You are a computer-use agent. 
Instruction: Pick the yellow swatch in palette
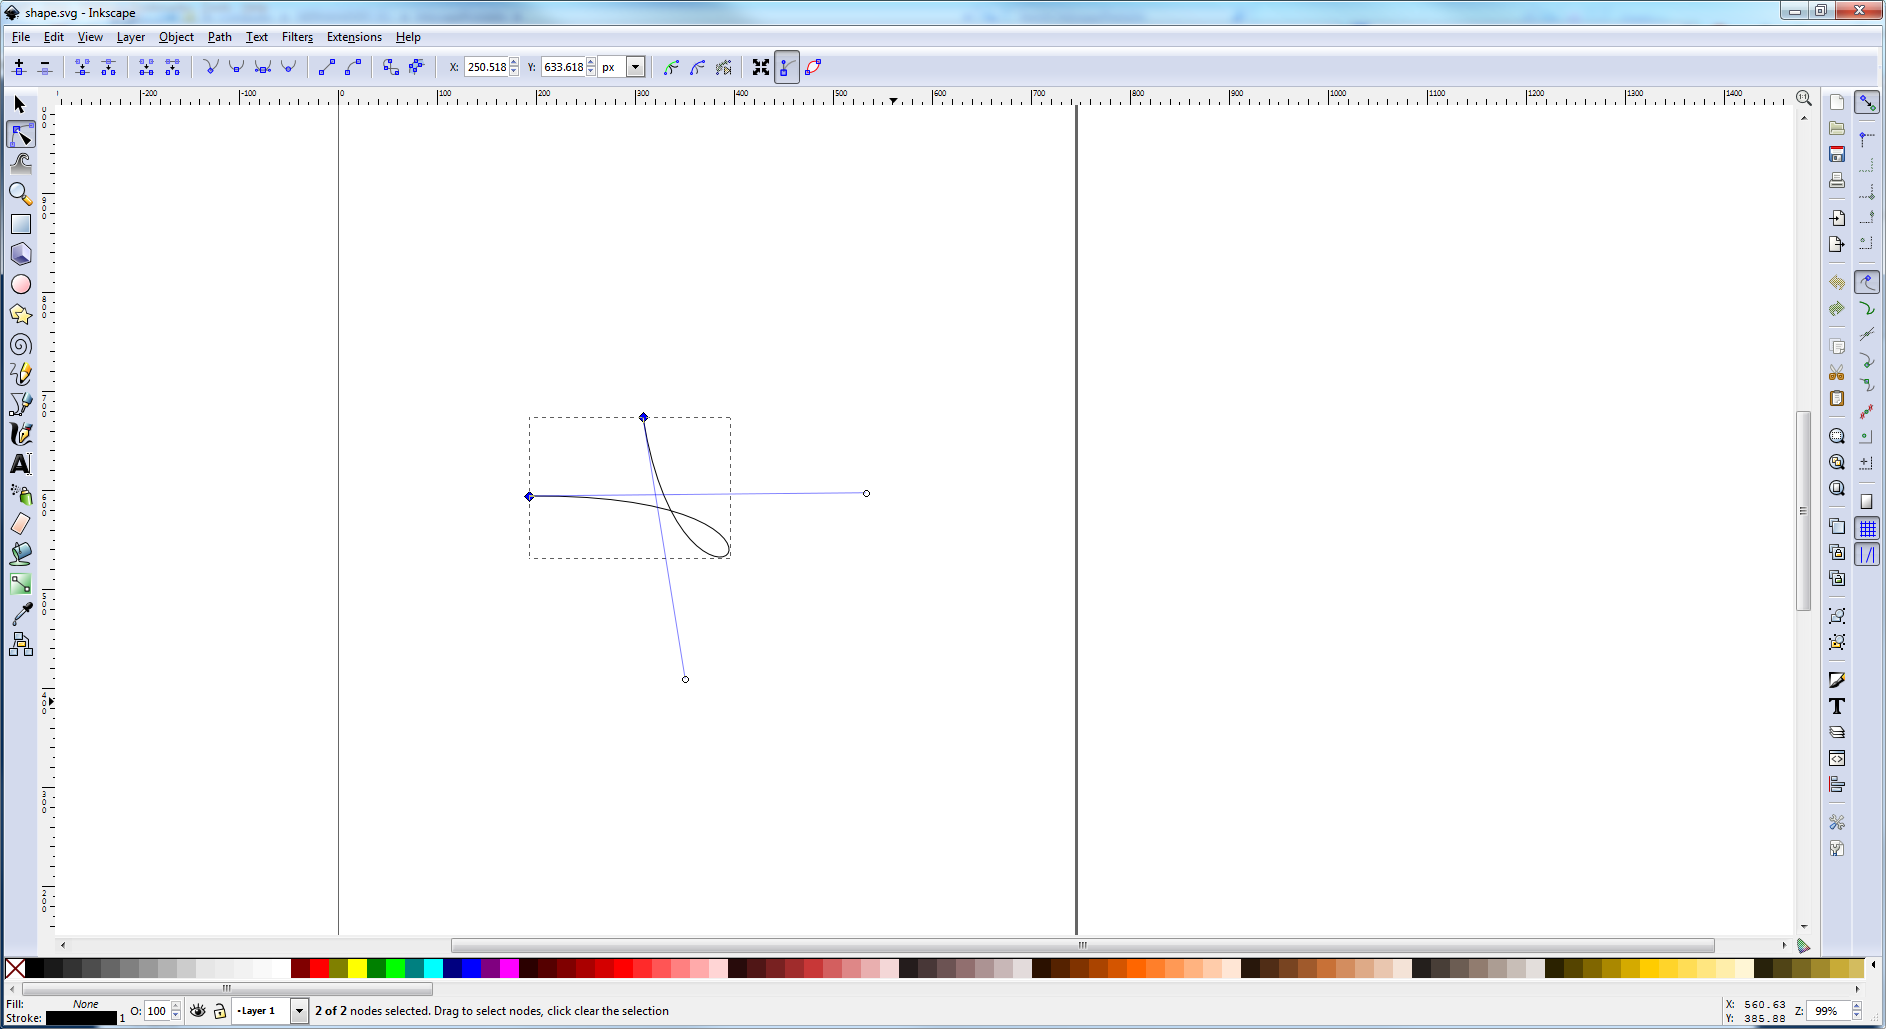pos(357,968)
